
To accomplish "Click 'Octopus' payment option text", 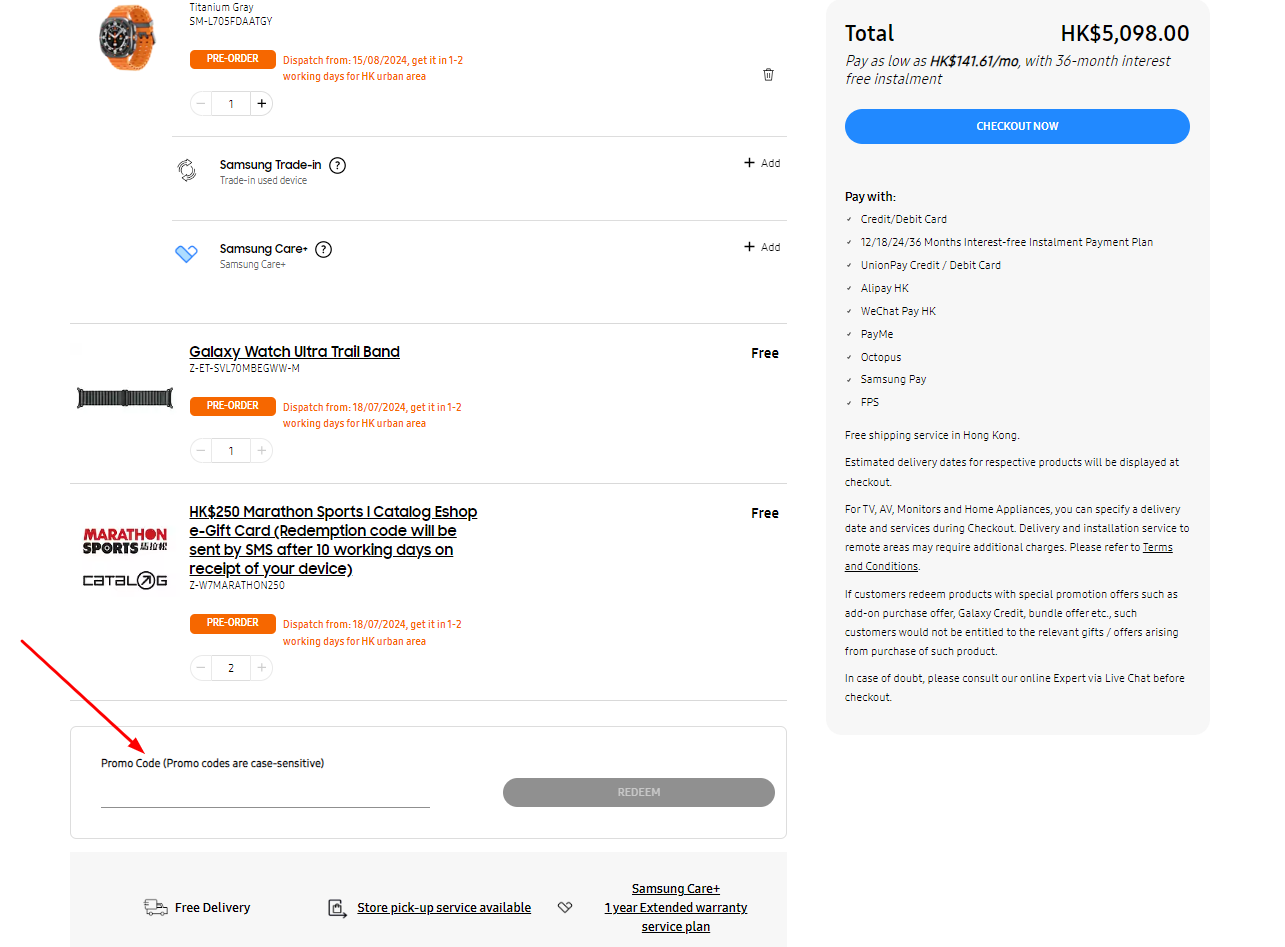I will click(x=881, y=357).
